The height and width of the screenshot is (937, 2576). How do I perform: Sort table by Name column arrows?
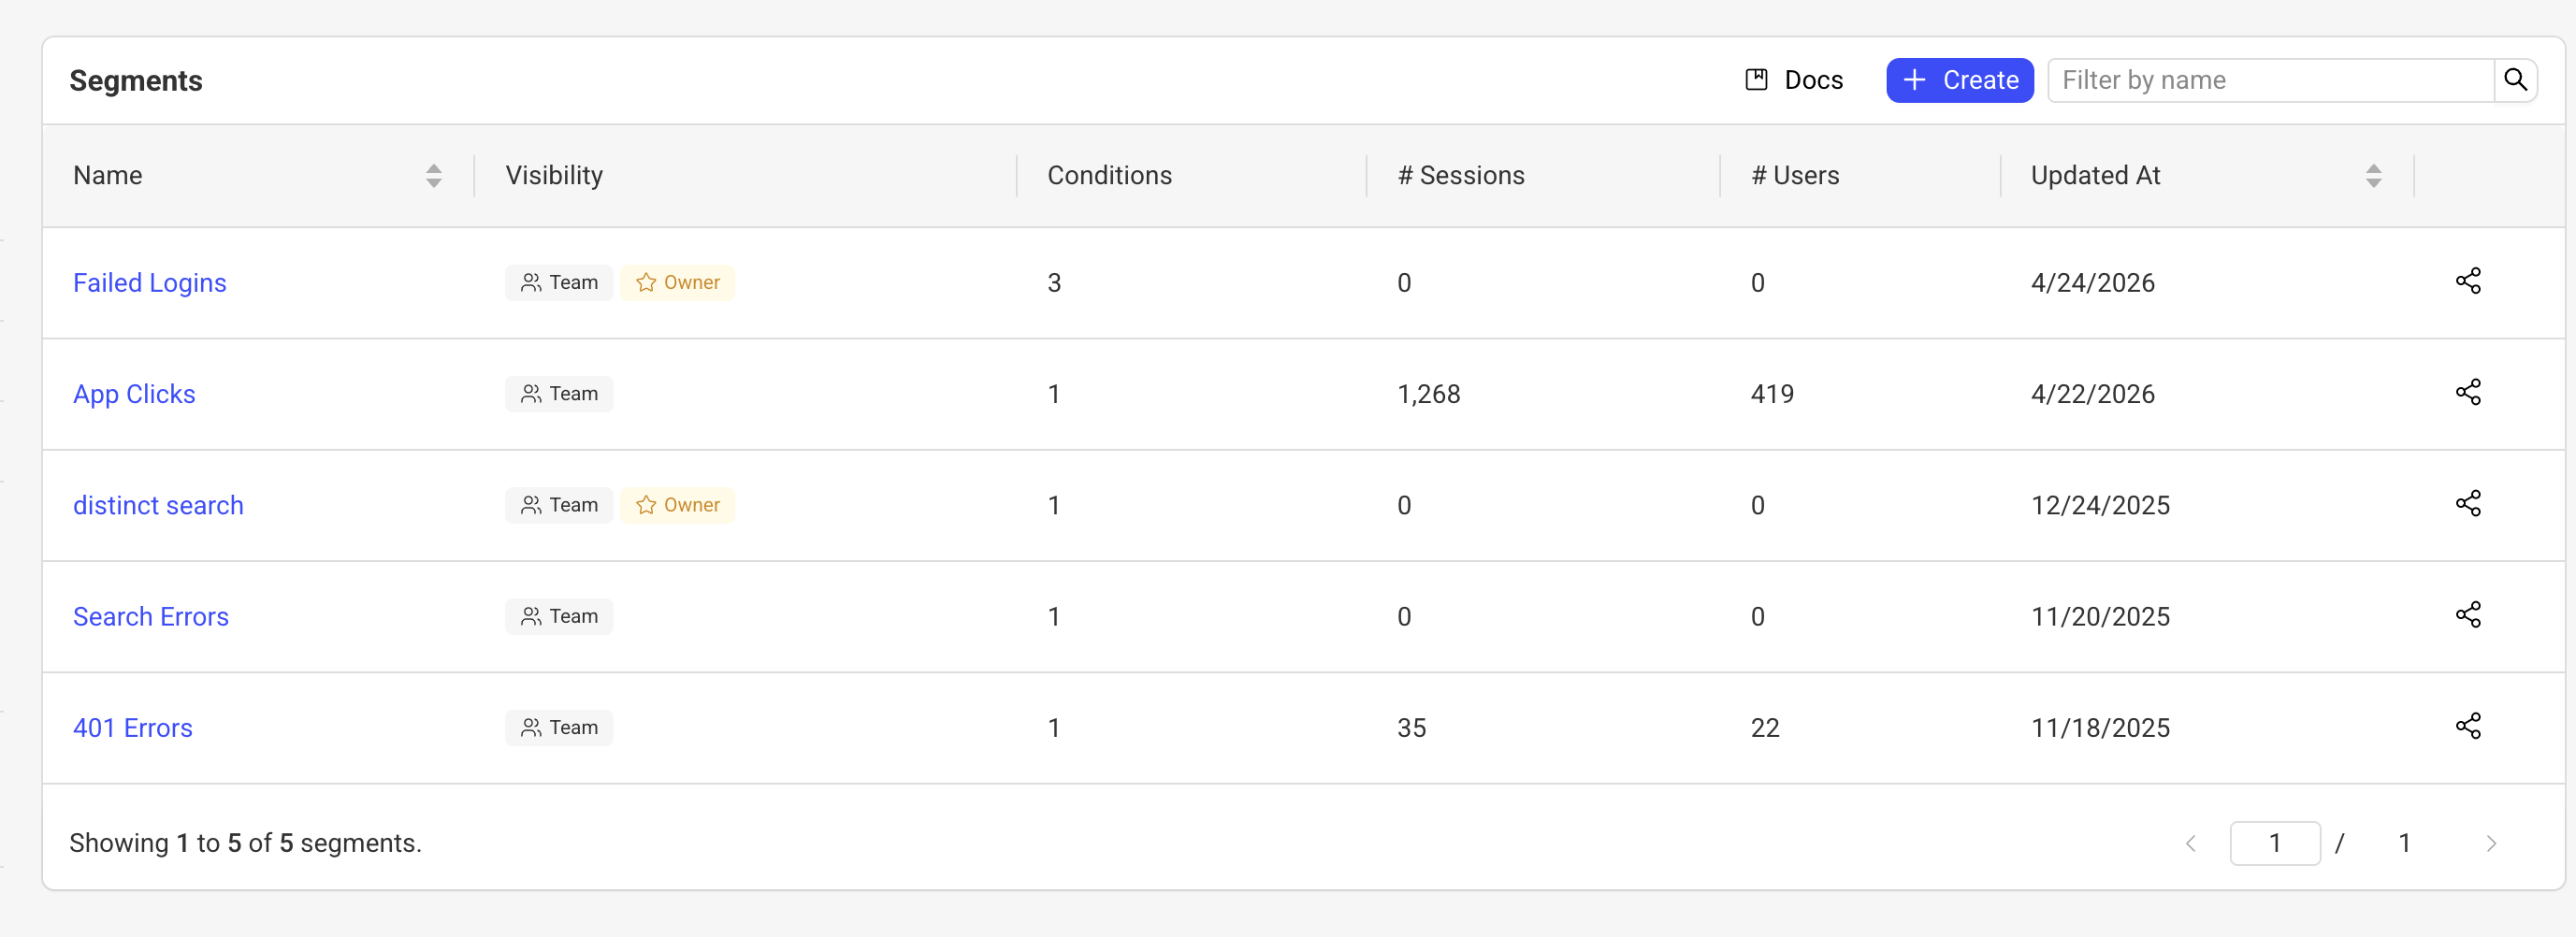[433, 176]
